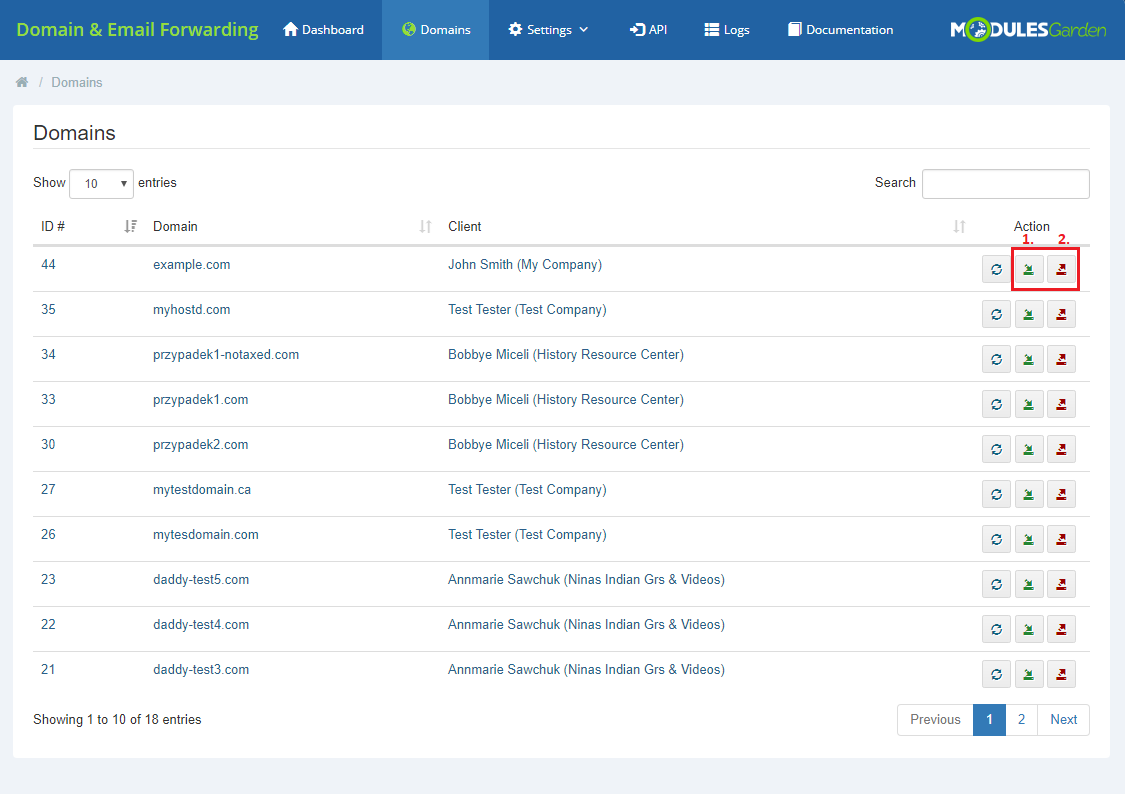Sort the table by ID #
1125x794 pixels.
(89, 227)
